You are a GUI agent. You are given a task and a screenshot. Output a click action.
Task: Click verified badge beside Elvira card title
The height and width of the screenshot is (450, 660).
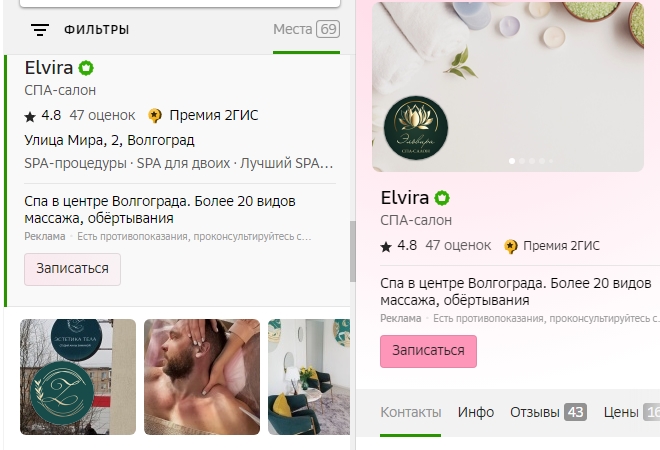[x=442, y=198]
